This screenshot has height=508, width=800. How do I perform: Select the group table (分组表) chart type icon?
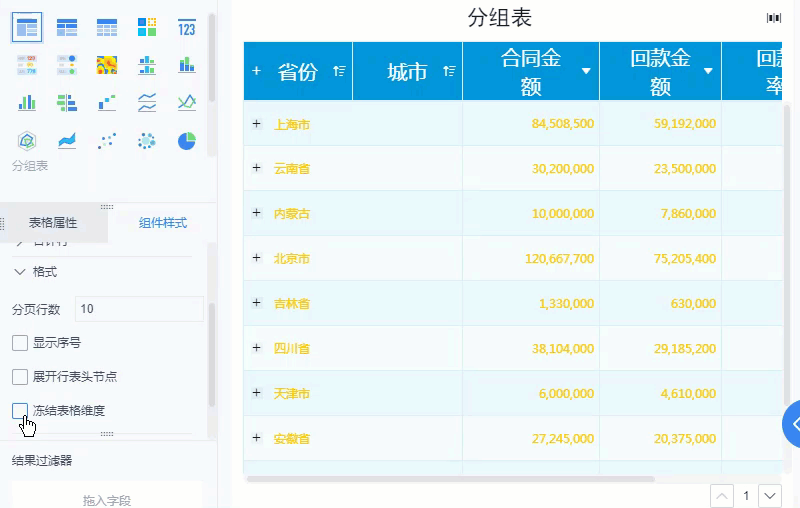pos(27,28)
